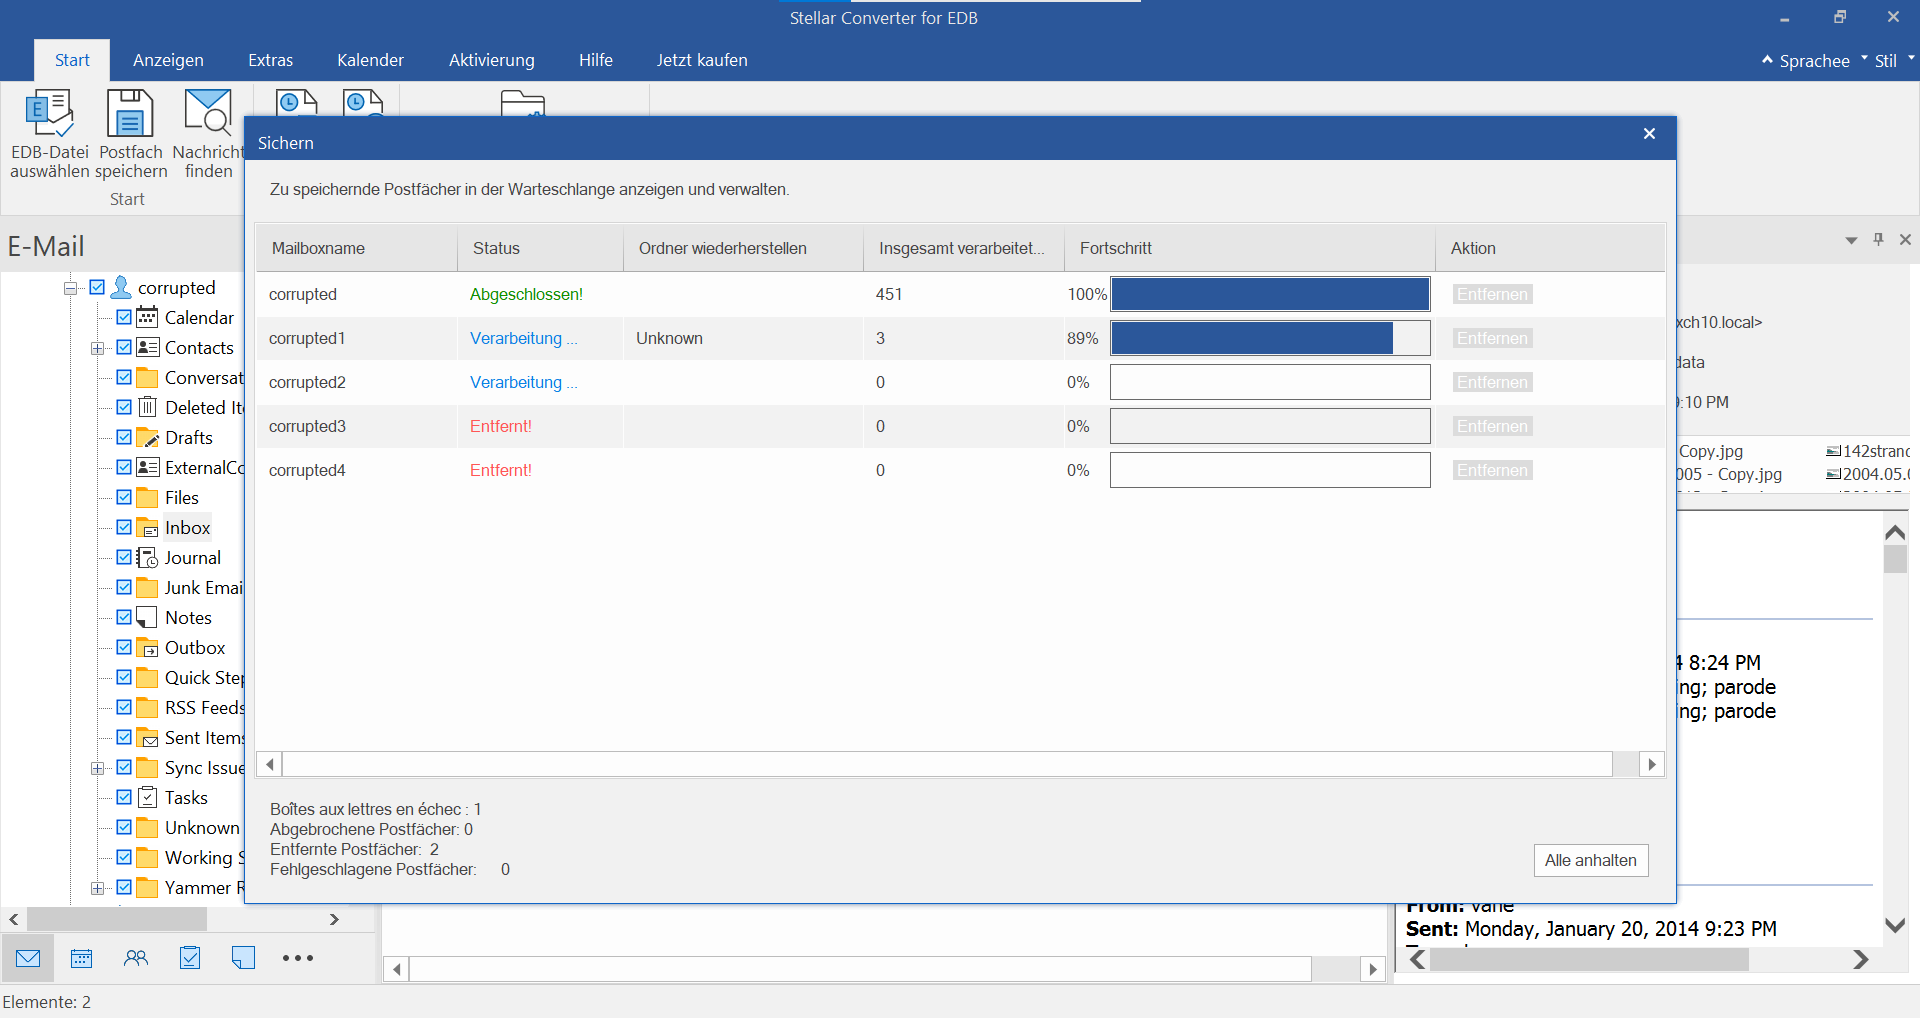Image resolution: width=1920 pixels, height=1018 pixels.
Task: Open the Nachricht finden tool
Action: point(208,113)
